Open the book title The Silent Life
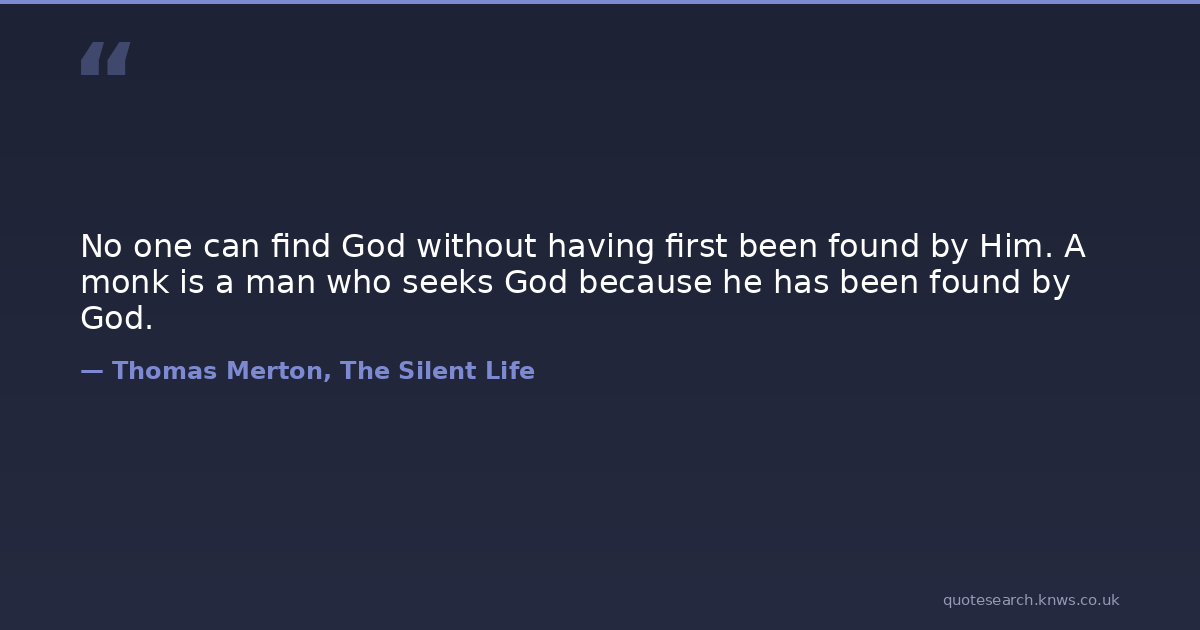The width and height of the screenshot is (1200, 630). (x=437, y=371)
